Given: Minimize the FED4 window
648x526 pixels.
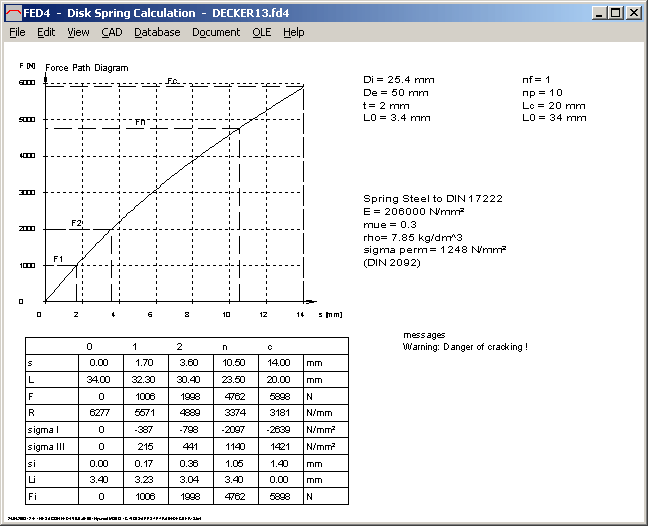Looking at the screenshot, I should (598, 13).
